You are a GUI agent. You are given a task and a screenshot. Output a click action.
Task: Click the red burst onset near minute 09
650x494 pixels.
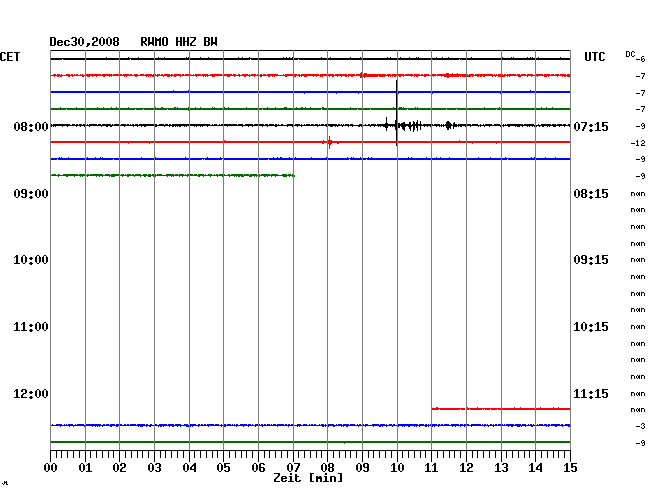[363, 75]
